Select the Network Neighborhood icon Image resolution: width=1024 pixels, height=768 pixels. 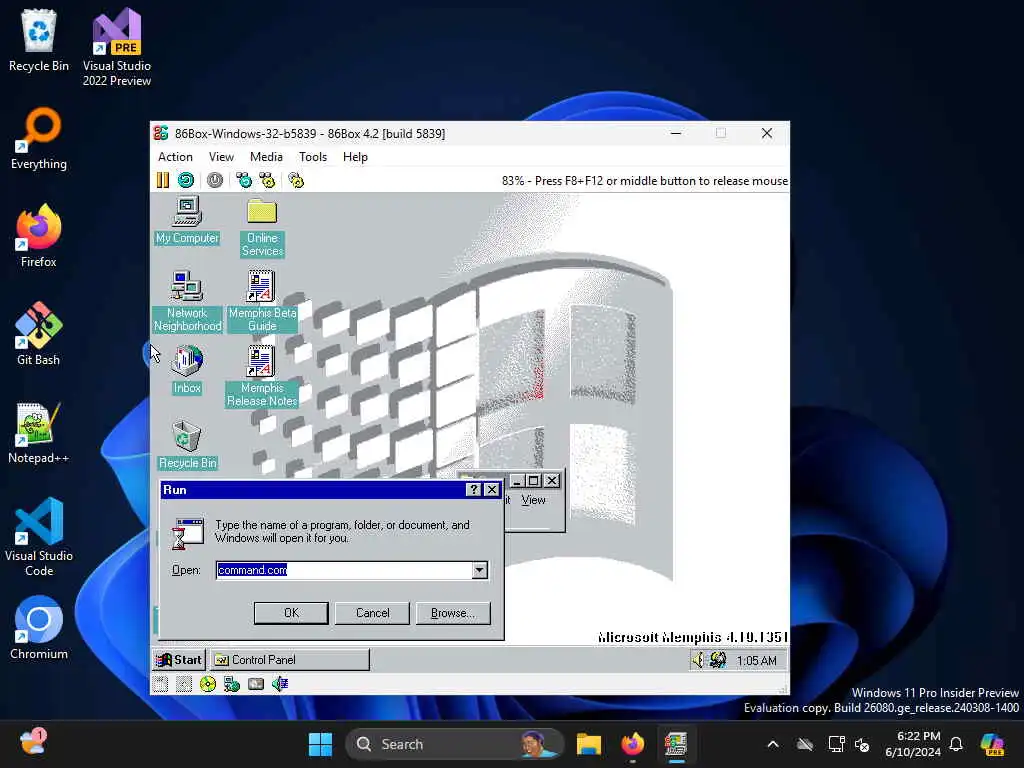pyautogui.click(x=187, y=301)
